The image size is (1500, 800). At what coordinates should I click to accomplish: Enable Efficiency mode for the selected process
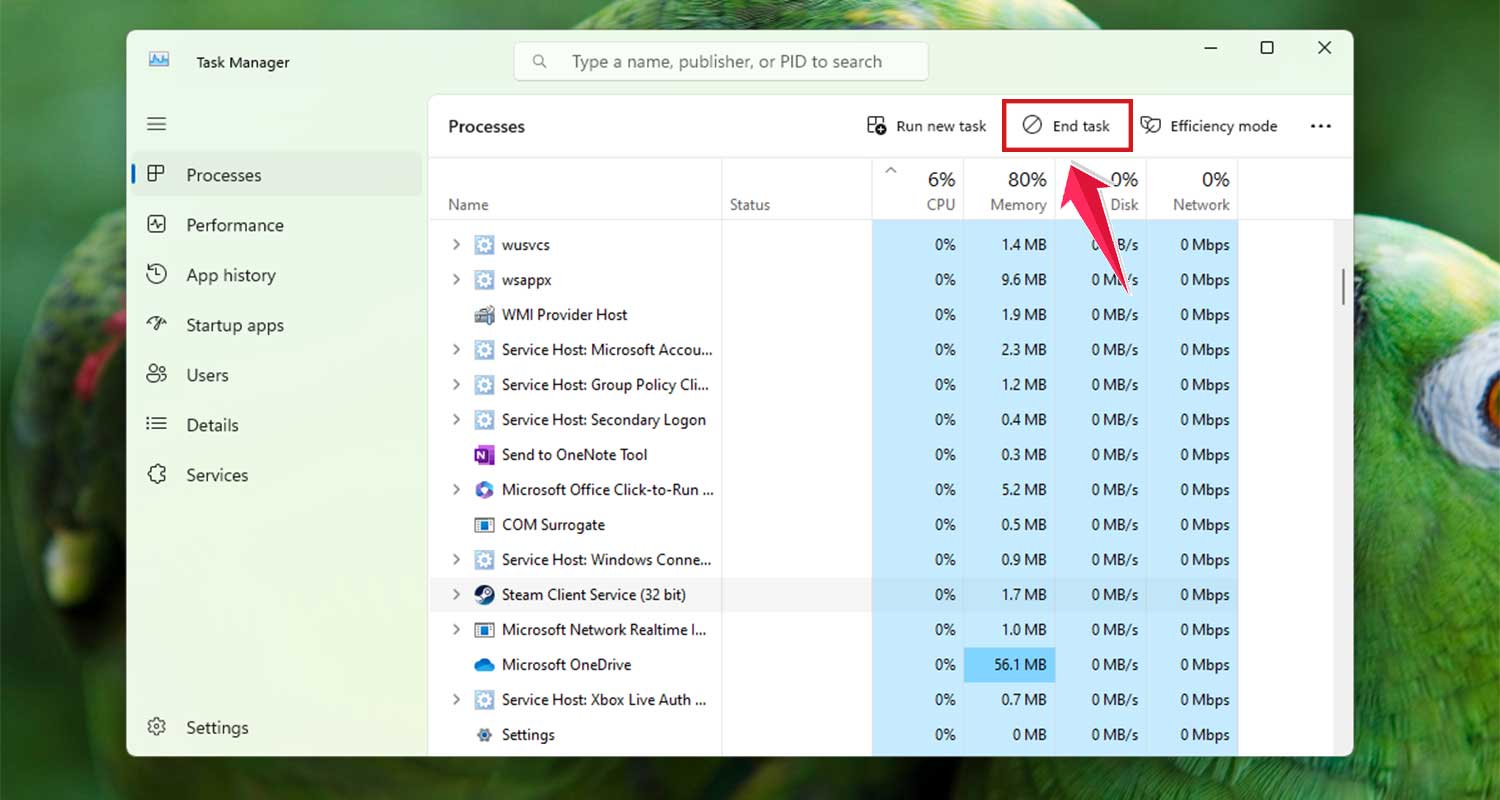(1209, 125)
